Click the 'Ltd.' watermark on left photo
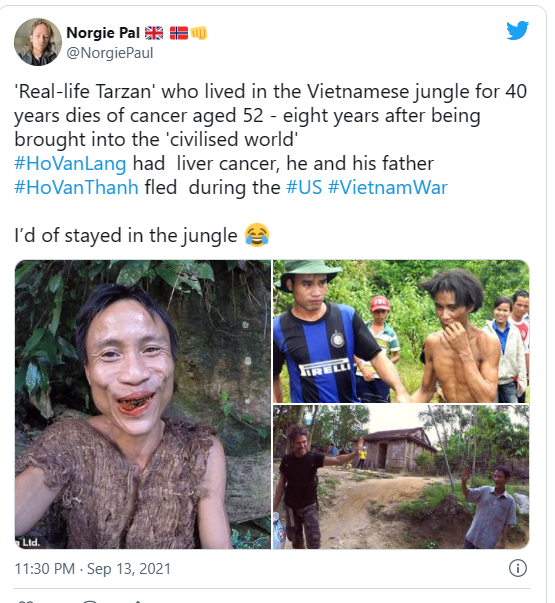 point(28,542)
